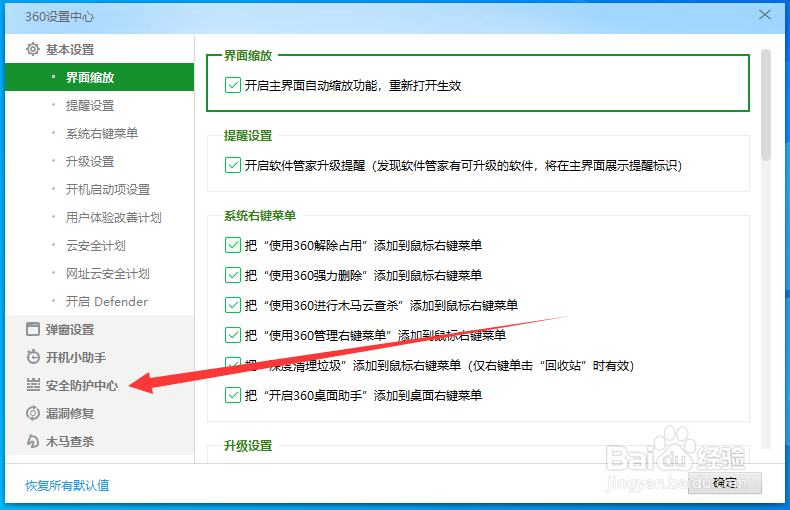Close the 360设置中心 window

pyautogui.click(x=765, y=15)
